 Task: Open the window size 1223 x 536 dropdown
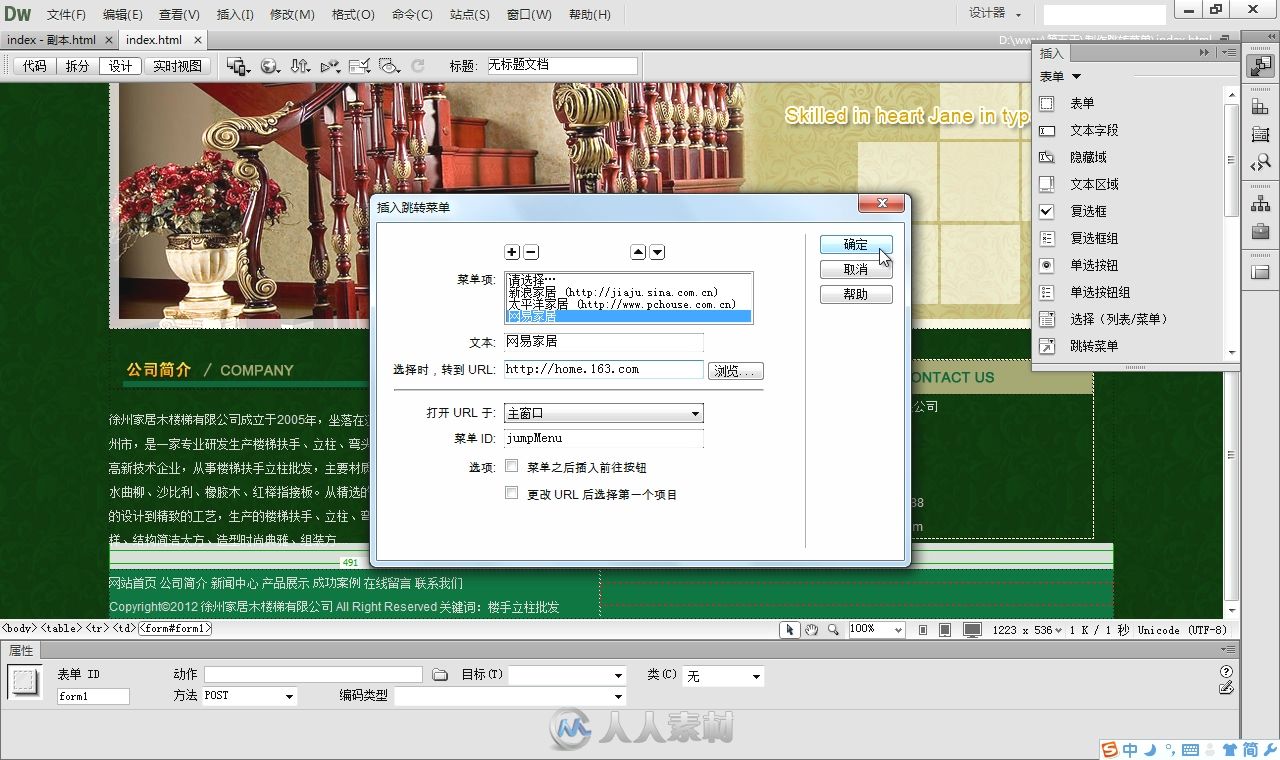1025,630
